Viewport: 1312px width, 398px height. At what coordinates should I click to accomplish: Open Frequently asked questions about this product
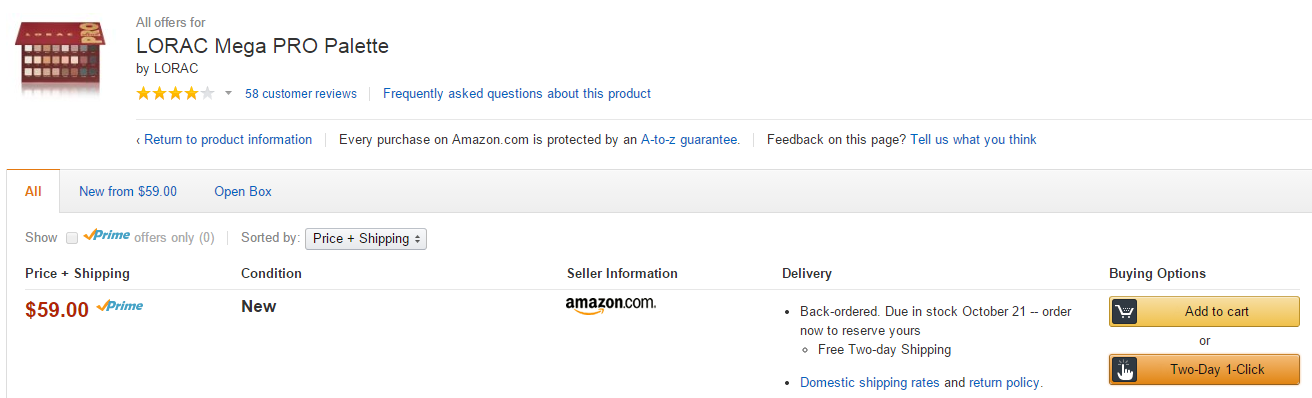(517, 94)
